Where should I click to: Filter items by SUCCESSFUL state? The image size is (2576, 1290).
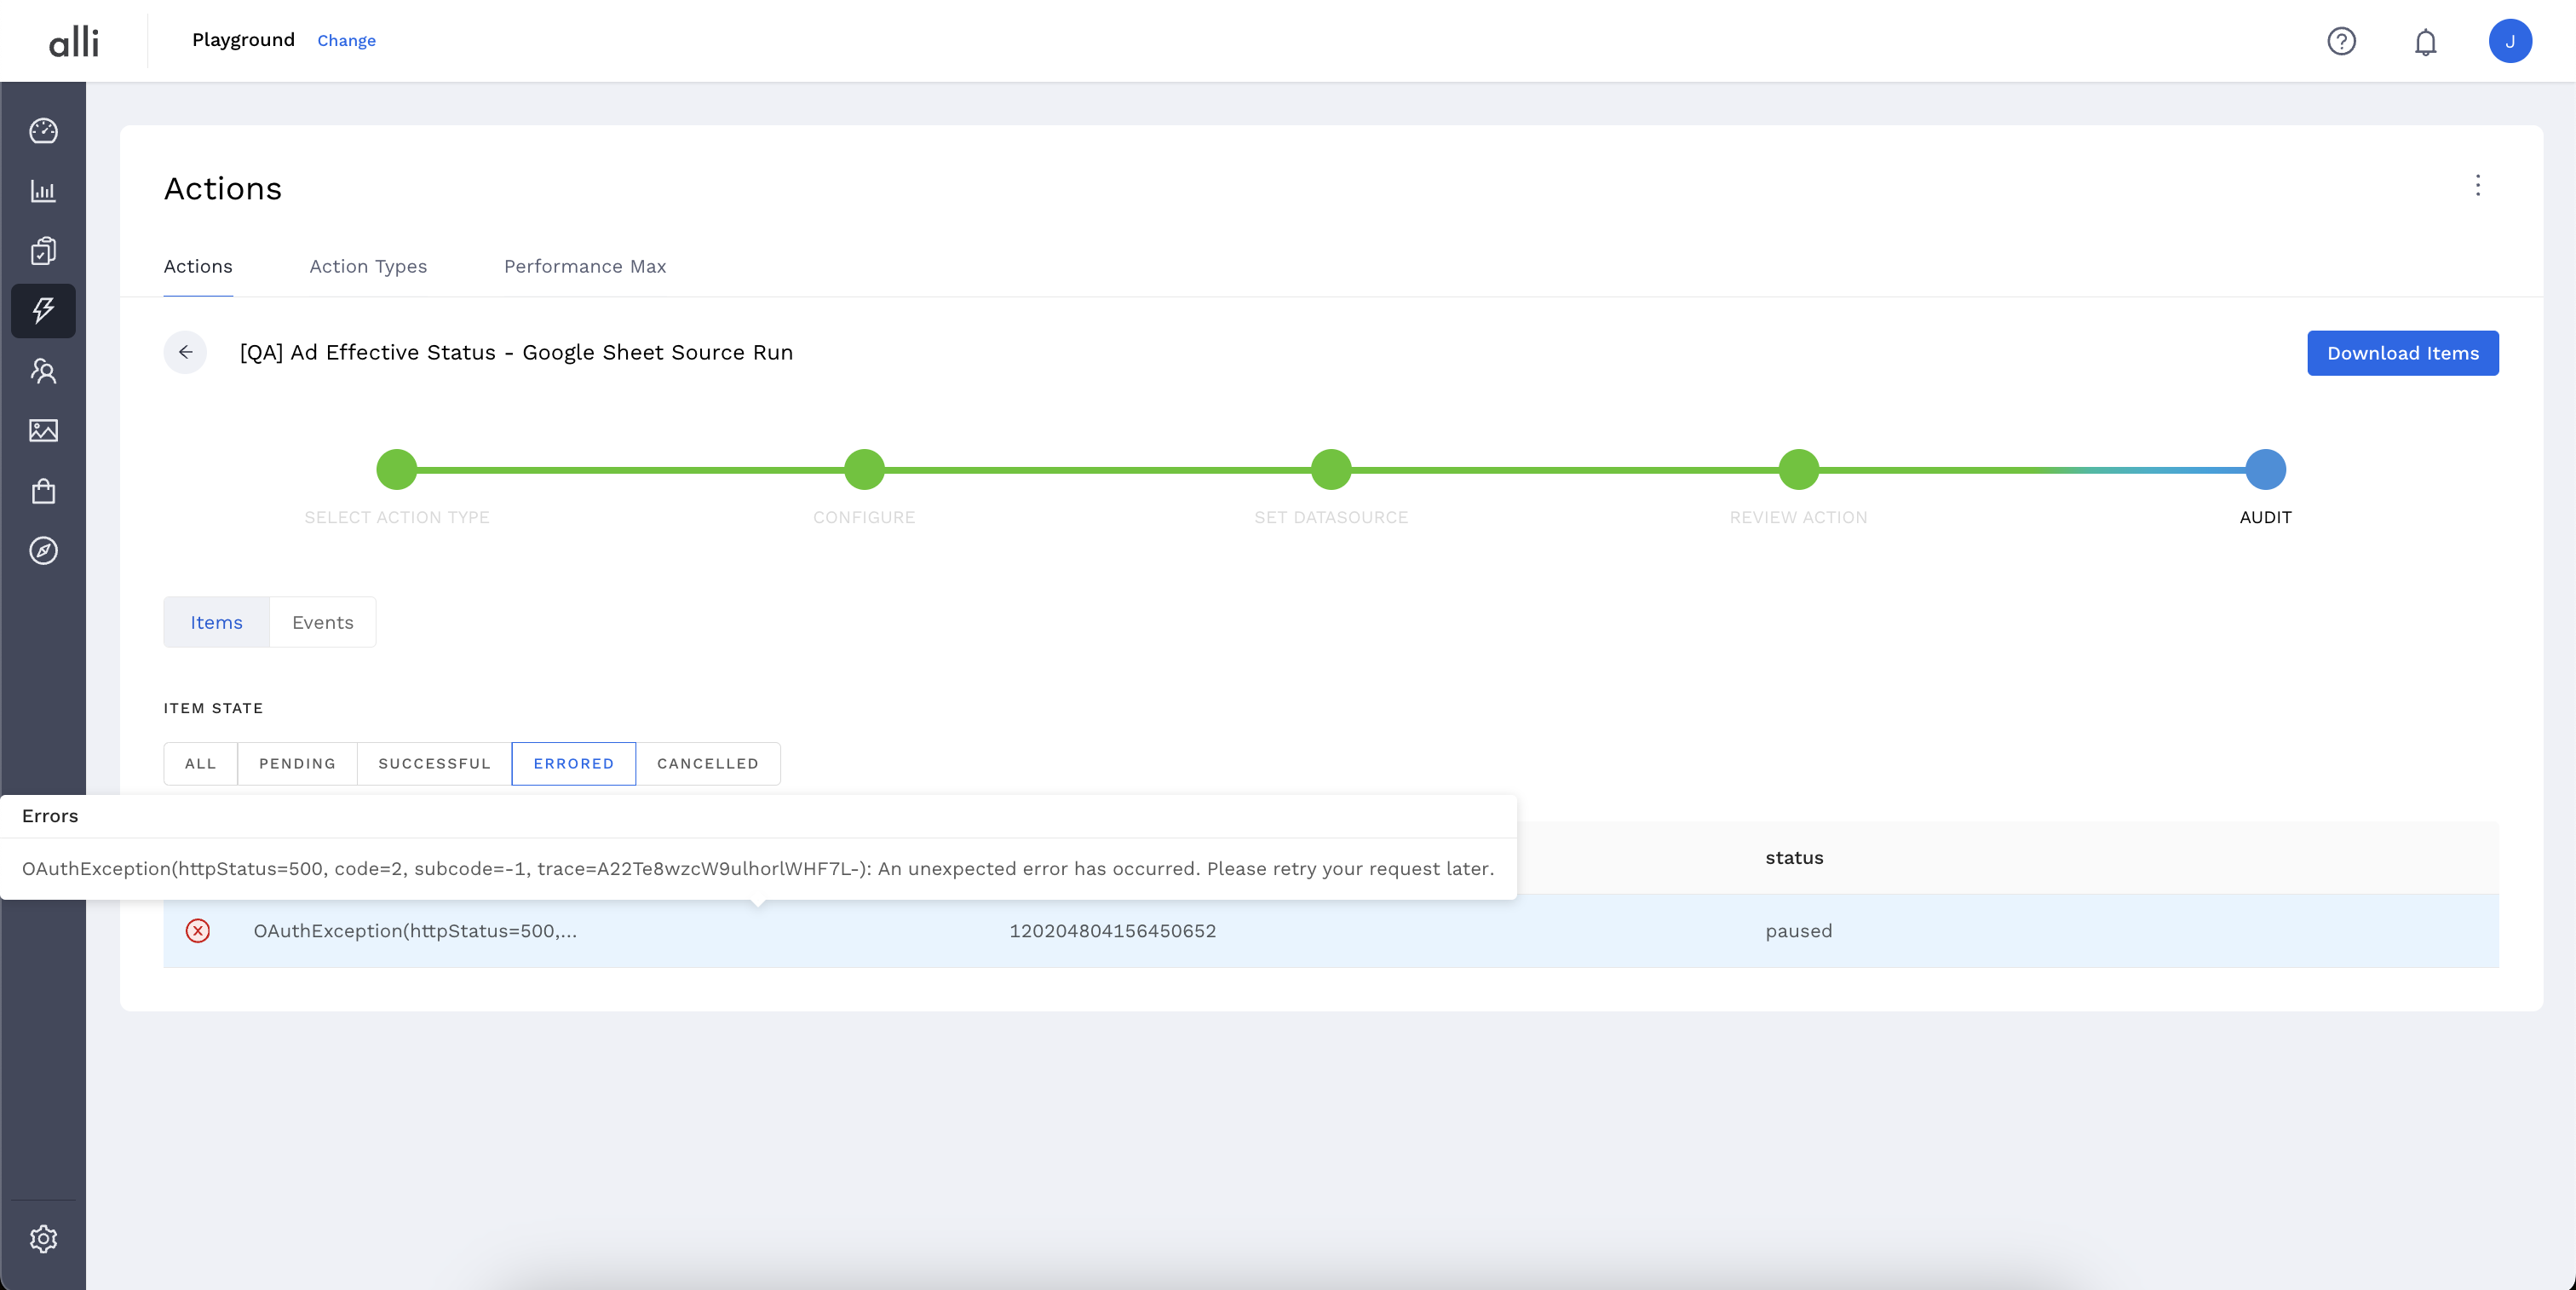click(x=434, y=763)
